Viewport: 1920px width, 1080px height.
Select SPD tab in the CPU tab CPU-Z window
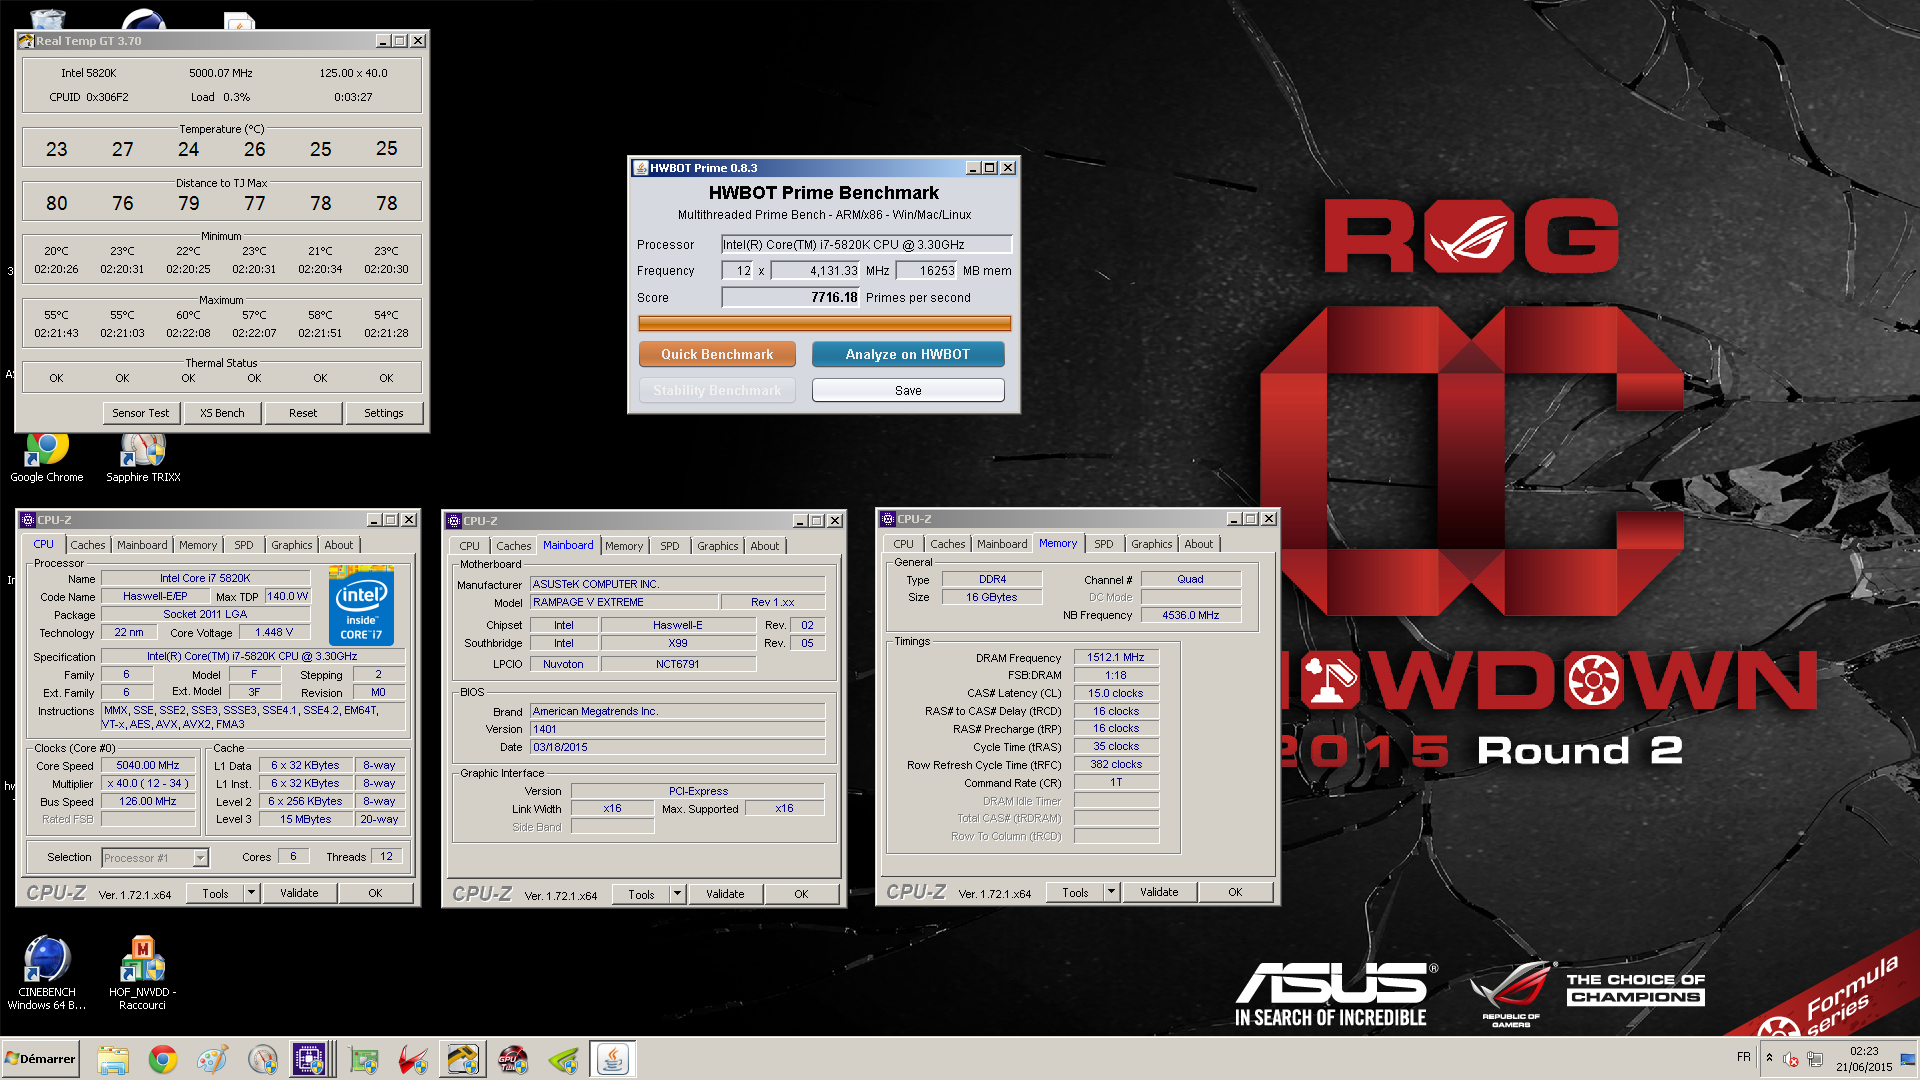(x=244, y=545)
